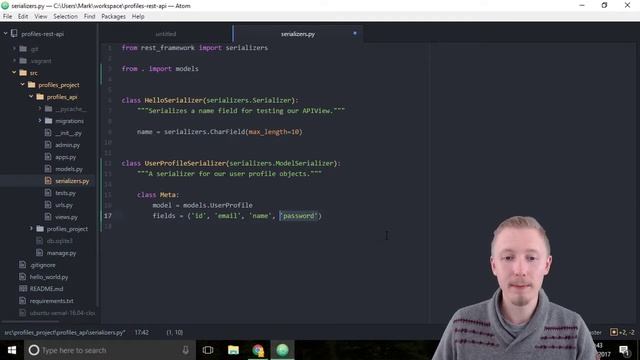The width and height of the screenshot is (640, 360).
Task: Open the Find menu
Action: click(x=89, y=16)
